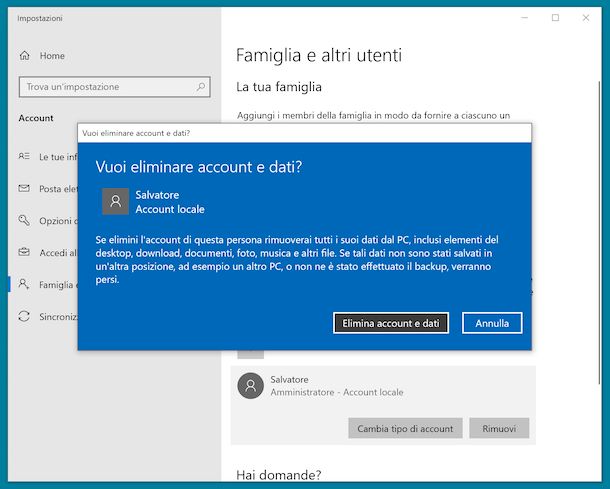Click Salvatore round avatar in user list
The width and height of the screenshot is (610, 489).
point(251,386)
